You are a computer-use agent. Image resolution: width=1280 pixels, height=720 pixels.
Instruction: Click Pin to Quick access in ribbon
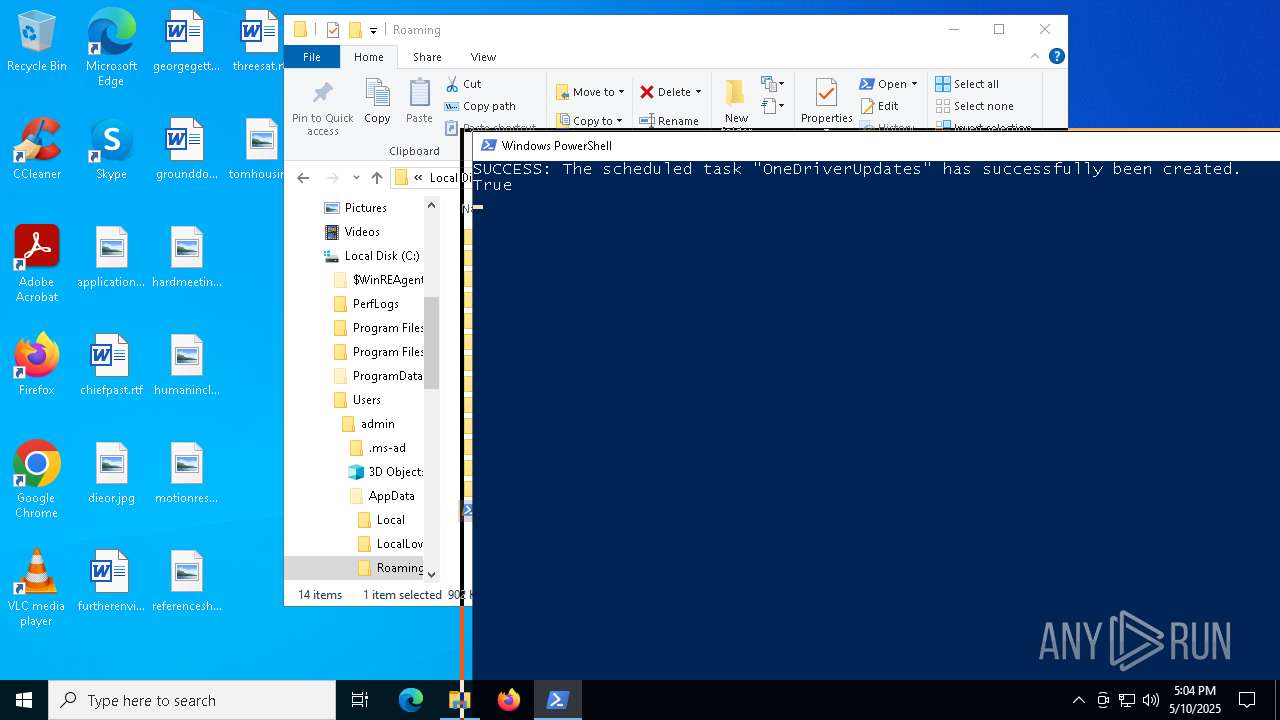(323, 108)
